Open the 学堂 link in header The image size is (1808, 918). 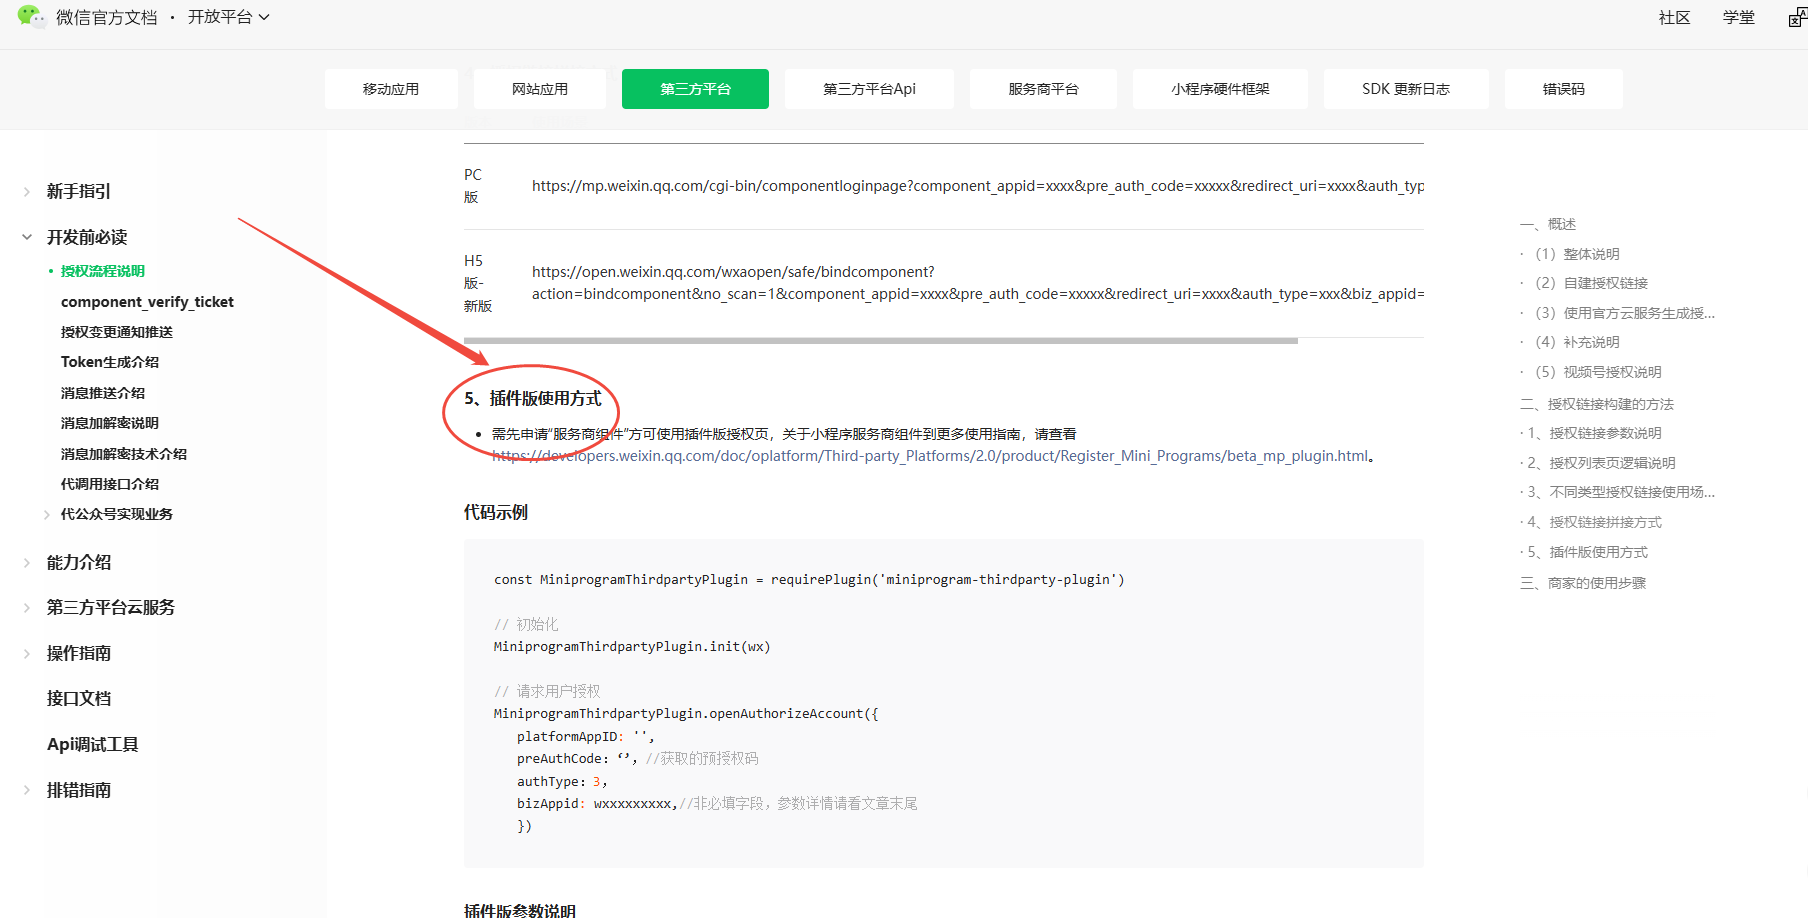pos(1738,17)
